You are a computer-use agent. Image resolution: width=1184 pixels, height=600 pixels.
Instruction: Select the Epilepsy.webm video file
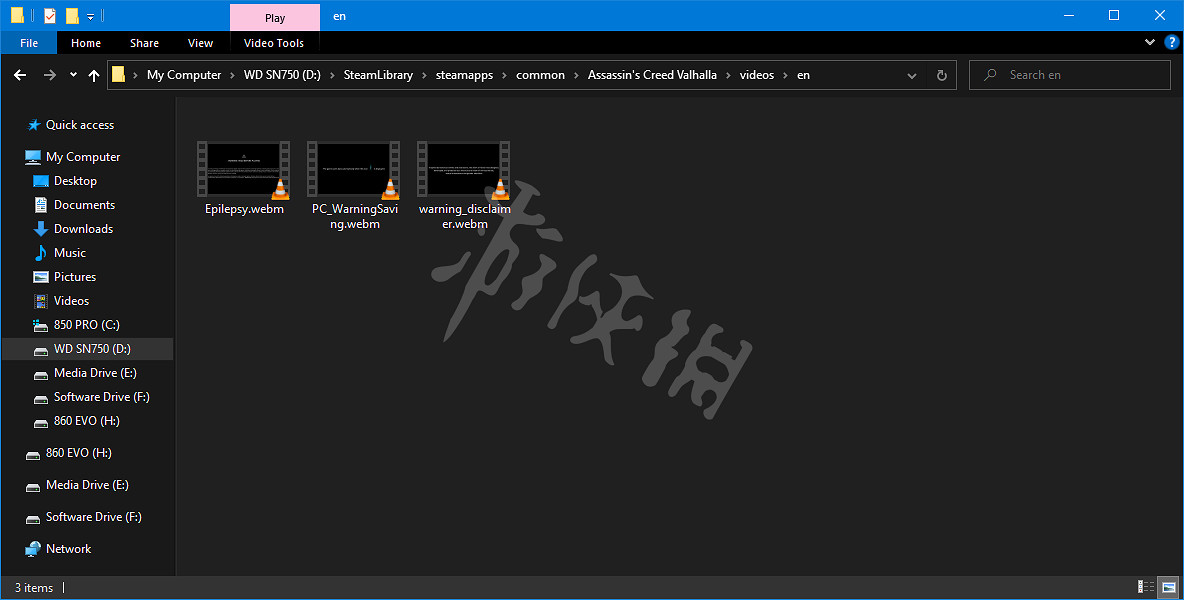(244, 178)
